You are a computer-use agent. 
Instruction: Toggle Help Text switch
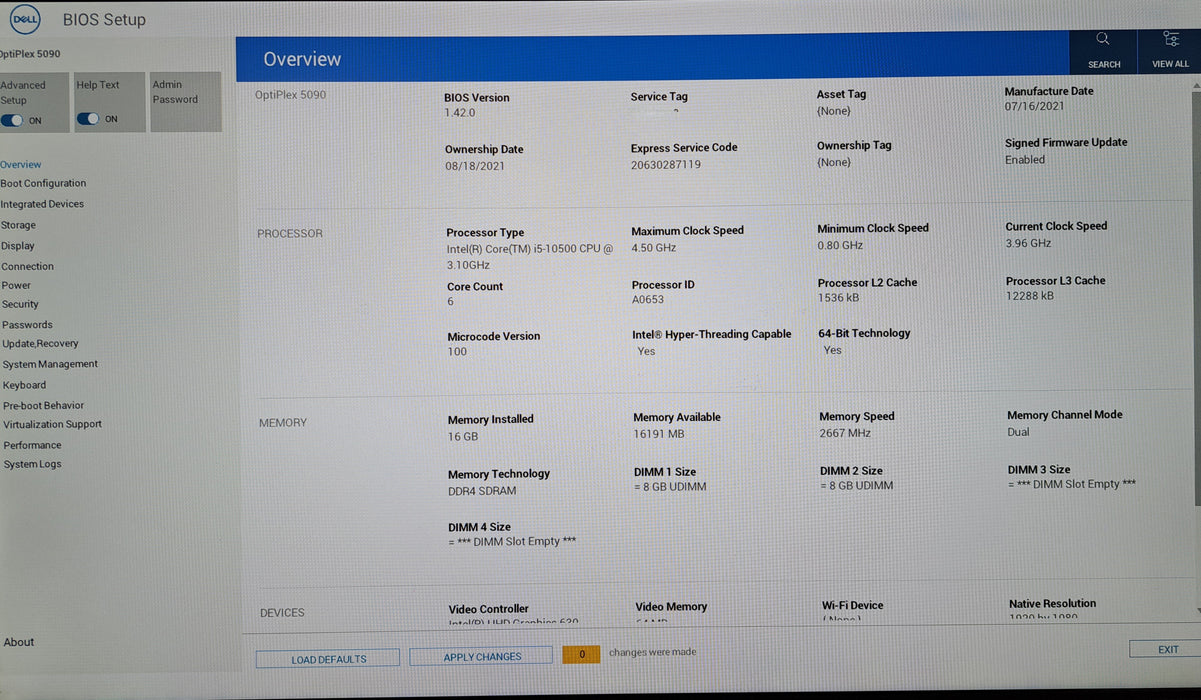[89, 119]
